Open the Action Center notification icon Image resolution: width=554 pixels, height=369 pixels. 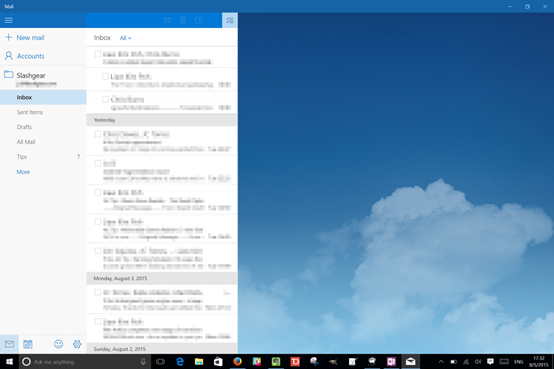point(490,362)
